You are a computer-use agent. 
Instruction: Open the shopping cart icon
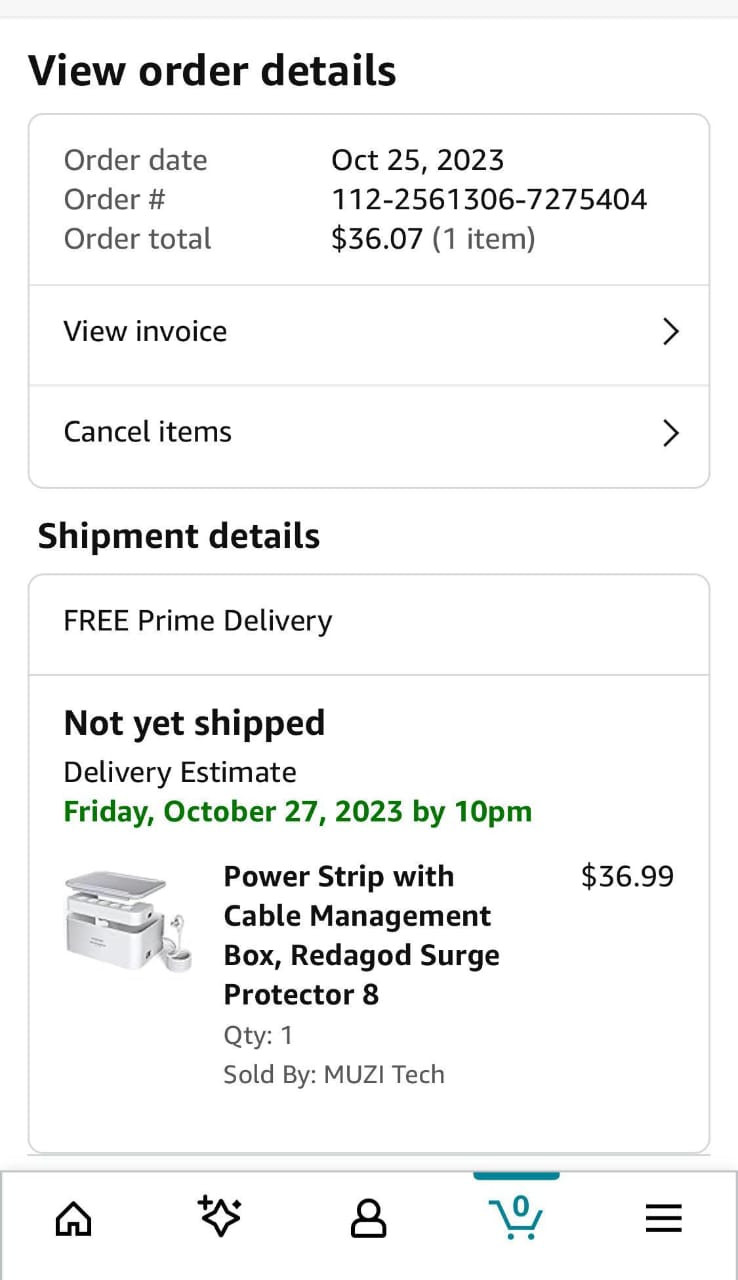pyautogui.click(x=516, y=1217)
